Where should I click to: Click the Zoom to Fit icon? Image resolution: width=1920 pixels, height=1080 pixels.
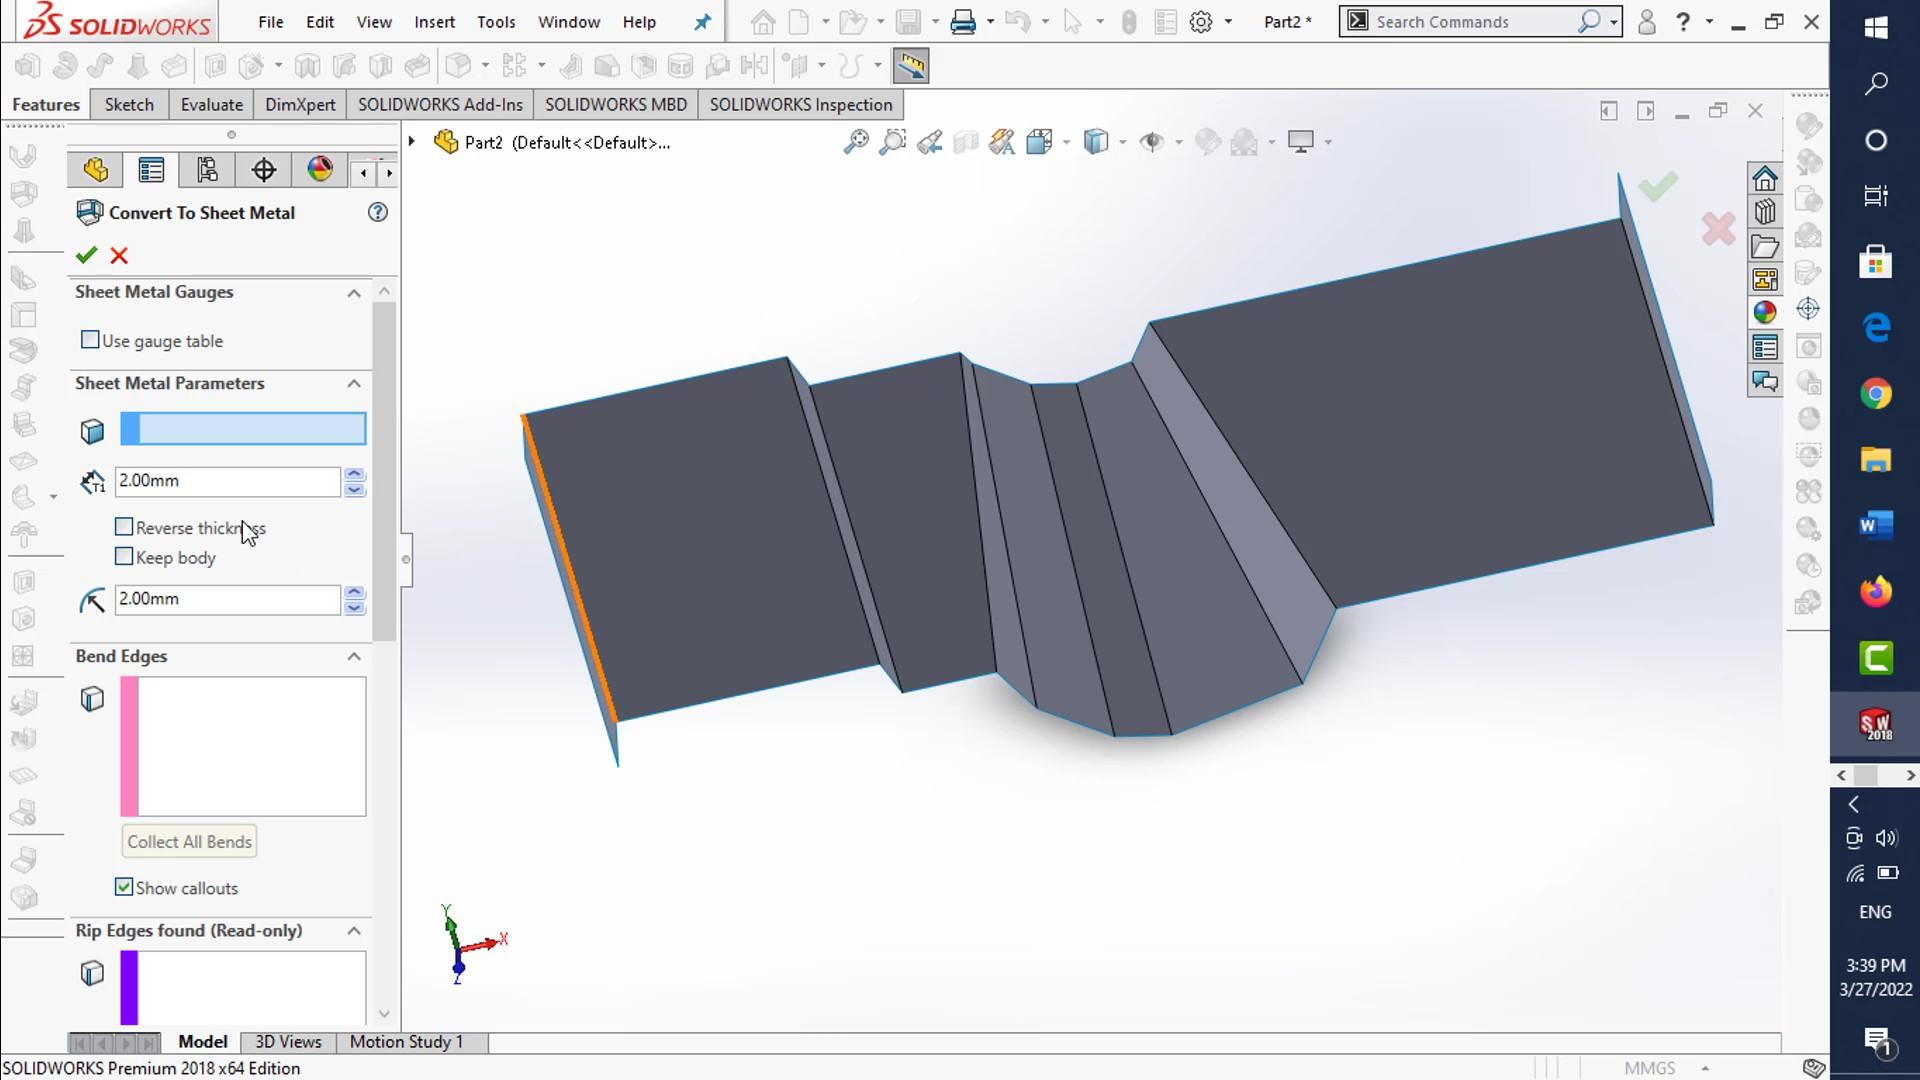tap(855, 141)
